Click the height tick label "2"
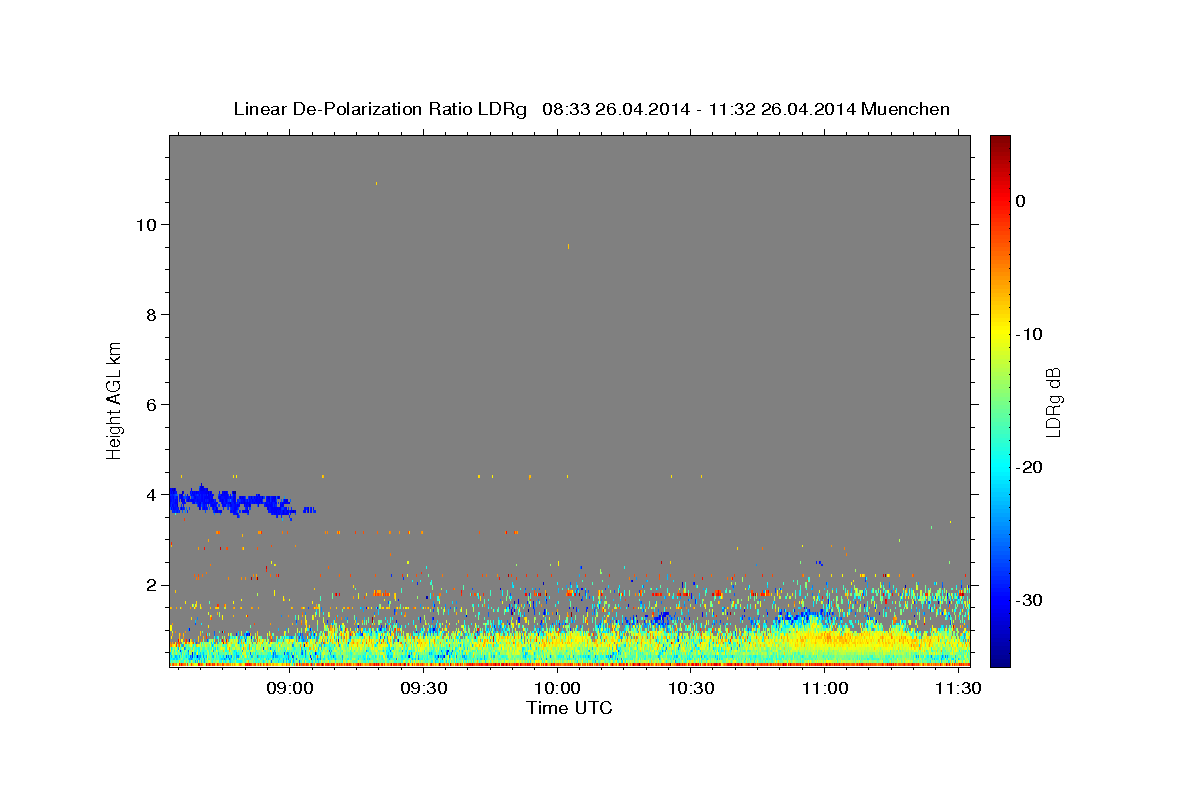The image size is (1200, 800). click(x=149, y=584)
